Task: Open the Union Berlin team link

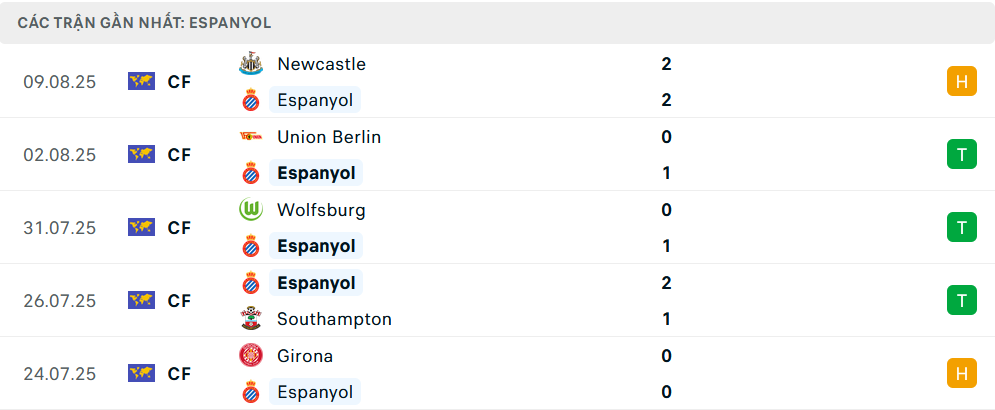Action: point(329,137)
